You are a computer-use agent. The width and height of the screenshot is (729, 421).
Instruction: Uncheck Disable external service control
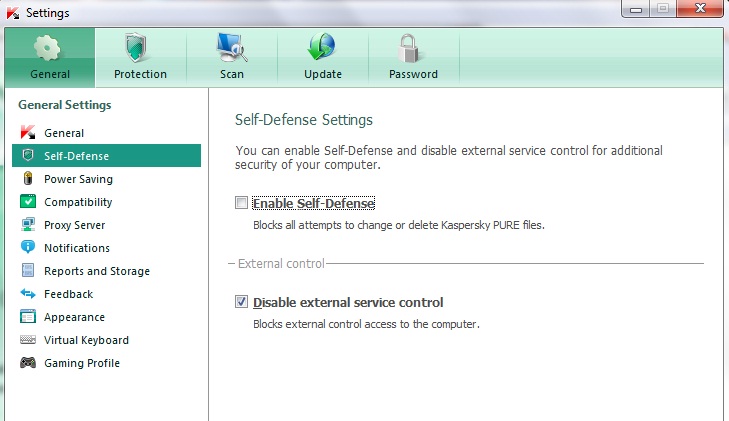241,302
